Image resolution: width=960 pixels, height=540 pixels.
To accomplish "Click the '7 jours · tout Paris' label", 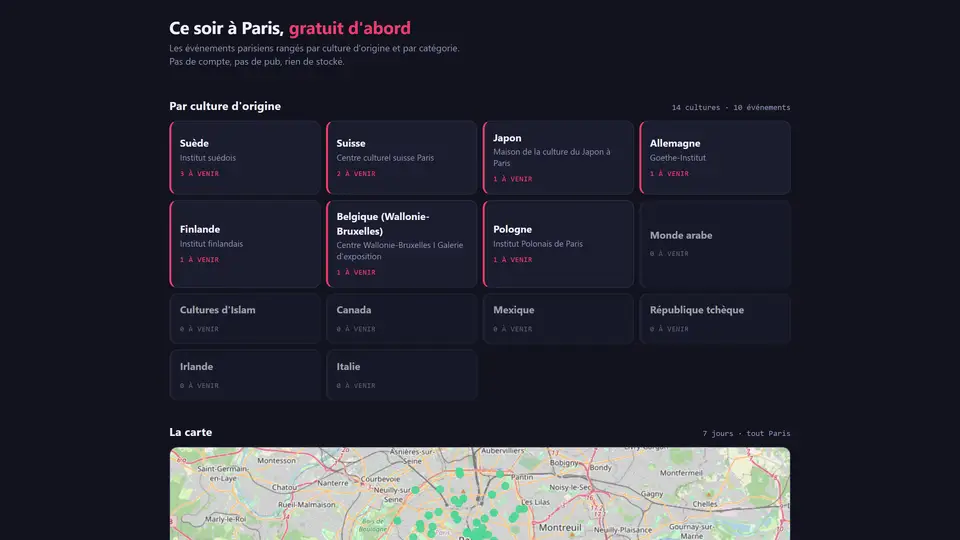I will pos(746,433).
